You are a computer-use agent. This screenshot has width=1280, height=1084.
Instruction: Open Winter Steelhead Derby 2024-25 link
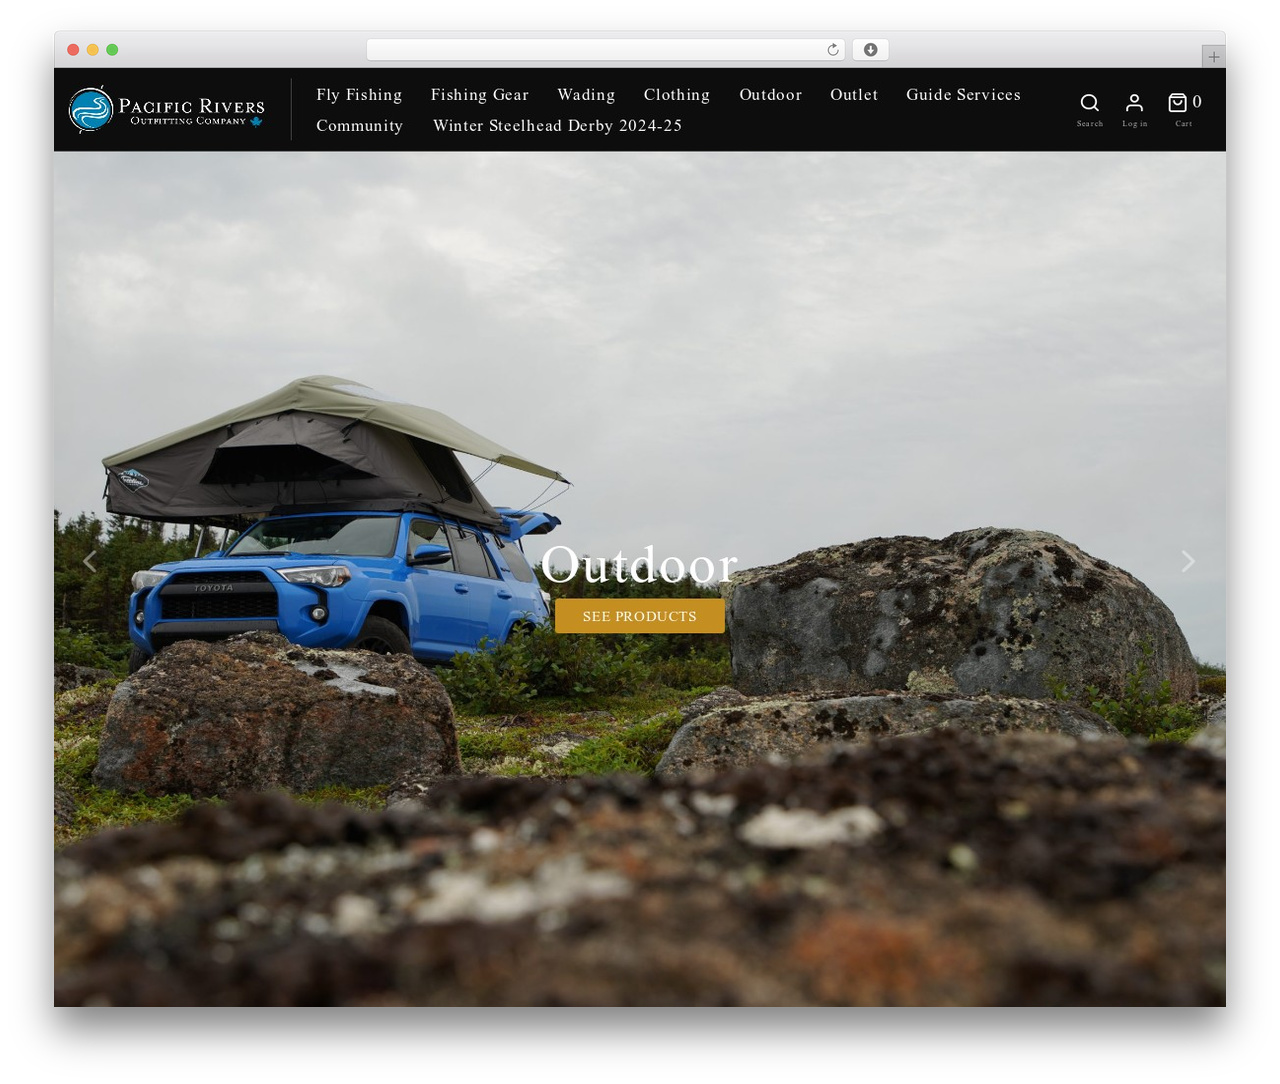pyautogui.click(x=557, y=126)
